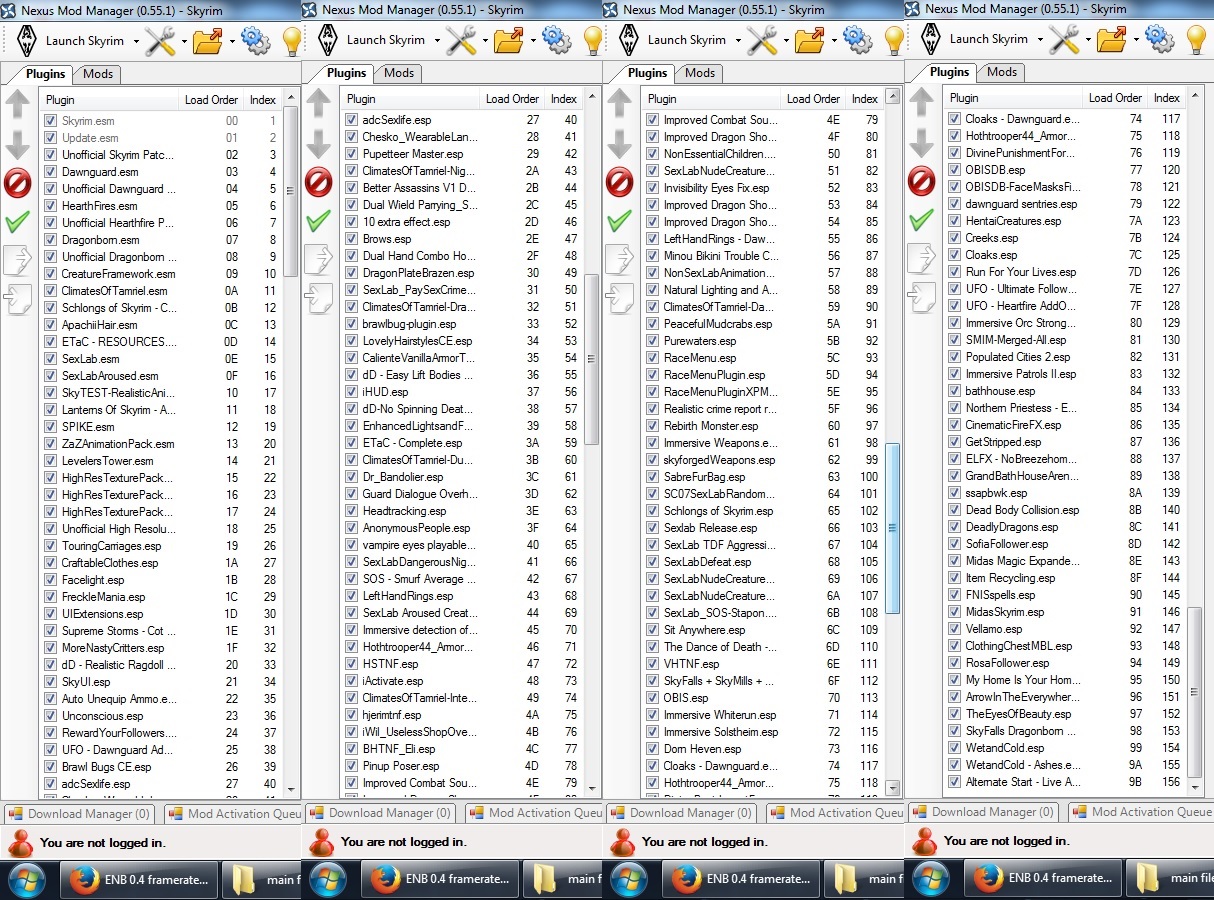Screen dimensions: 1214x900
Task: Click plugin list scrollbar thumb in leftmost window
Action: point(292,190)
